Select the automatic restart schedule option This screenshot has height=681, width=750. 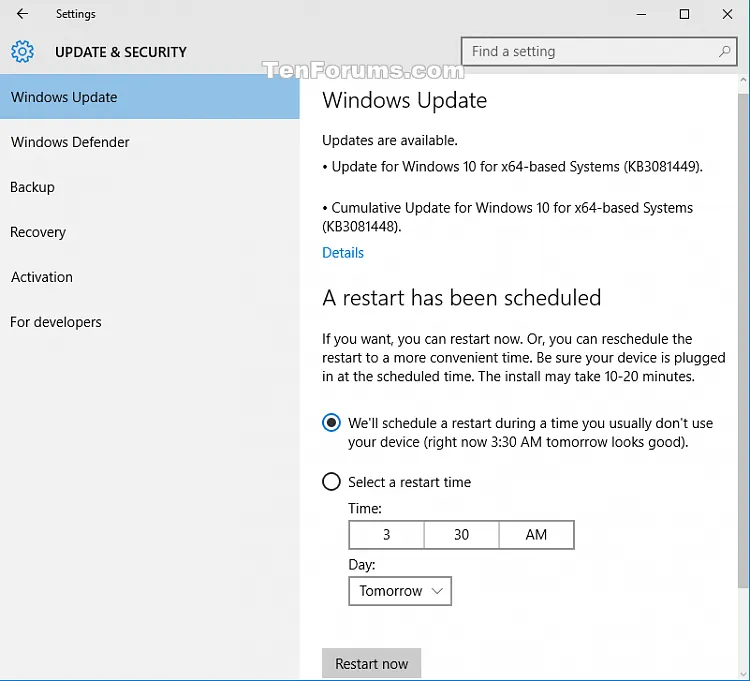click(x=331, y=423)
